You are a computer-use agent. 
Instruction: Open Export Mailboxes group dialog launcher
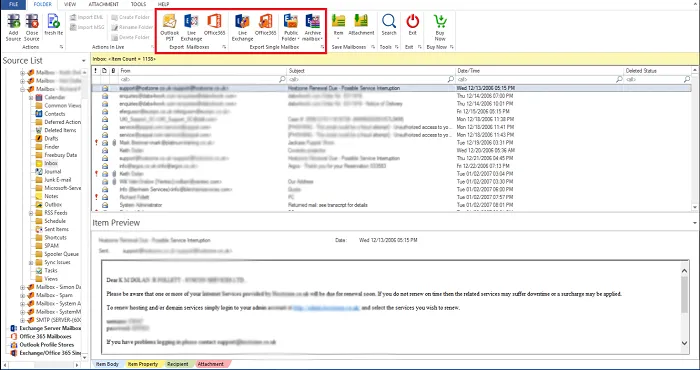click(224, 47)
